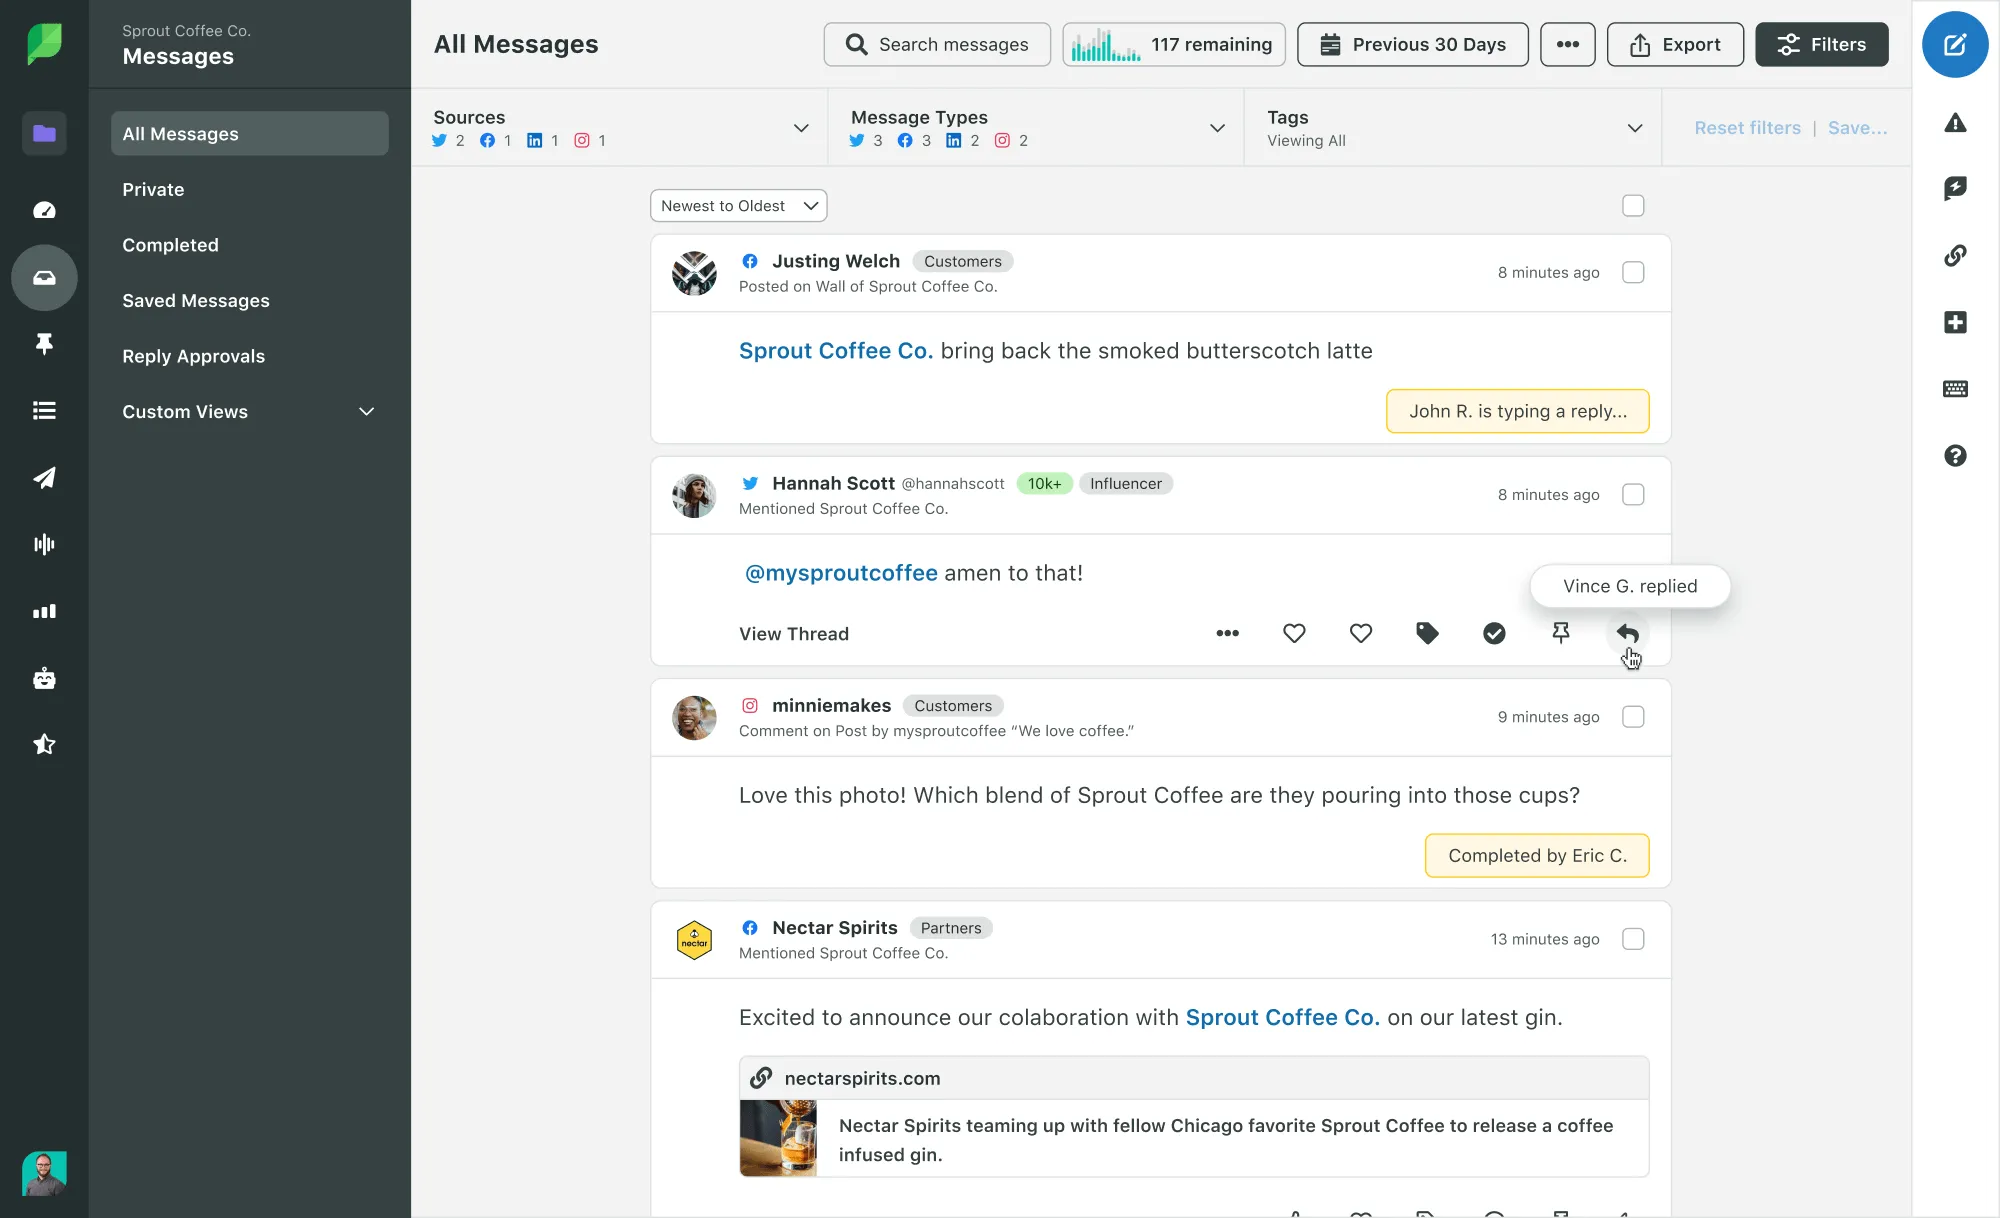
Task: Click the blue compose pencil button
Action: tap(1955, 44)
